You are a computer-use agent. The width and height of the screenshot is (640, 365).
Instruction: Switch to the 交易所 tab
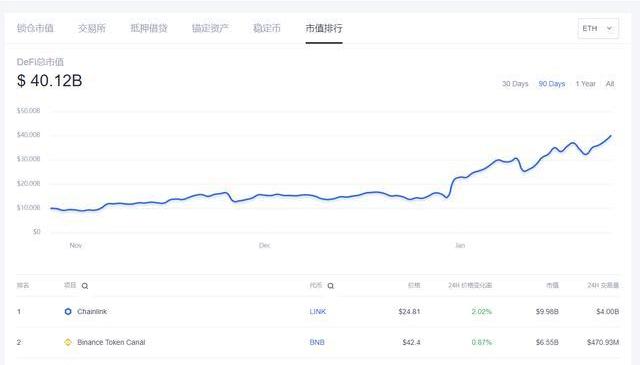[x=92, y=28]
